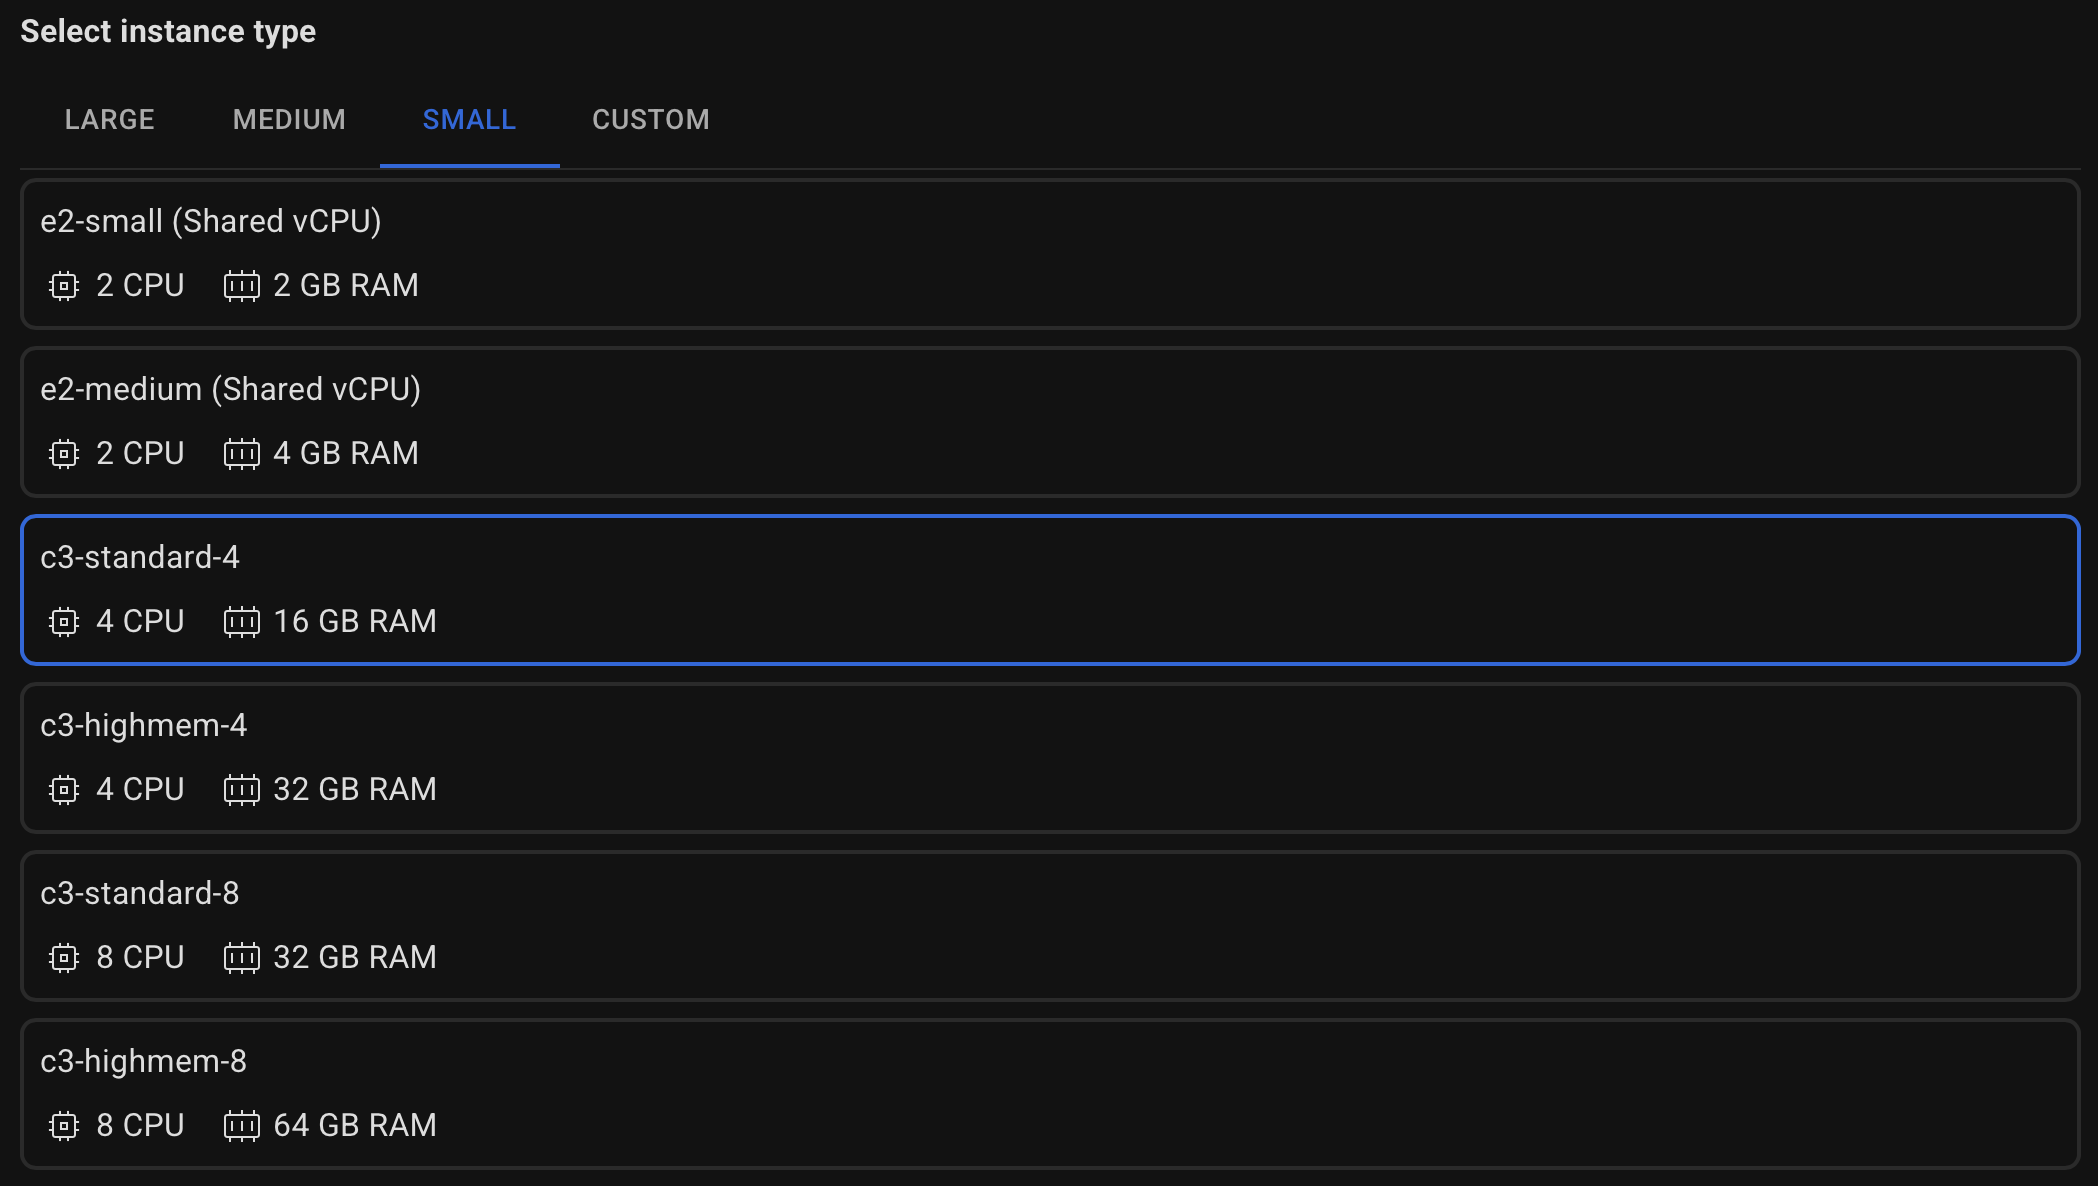Click CPU chip icon in e2-medium card
Image resolution: width=2098 pixels, height=1186 pixels.
pos(64,454)
